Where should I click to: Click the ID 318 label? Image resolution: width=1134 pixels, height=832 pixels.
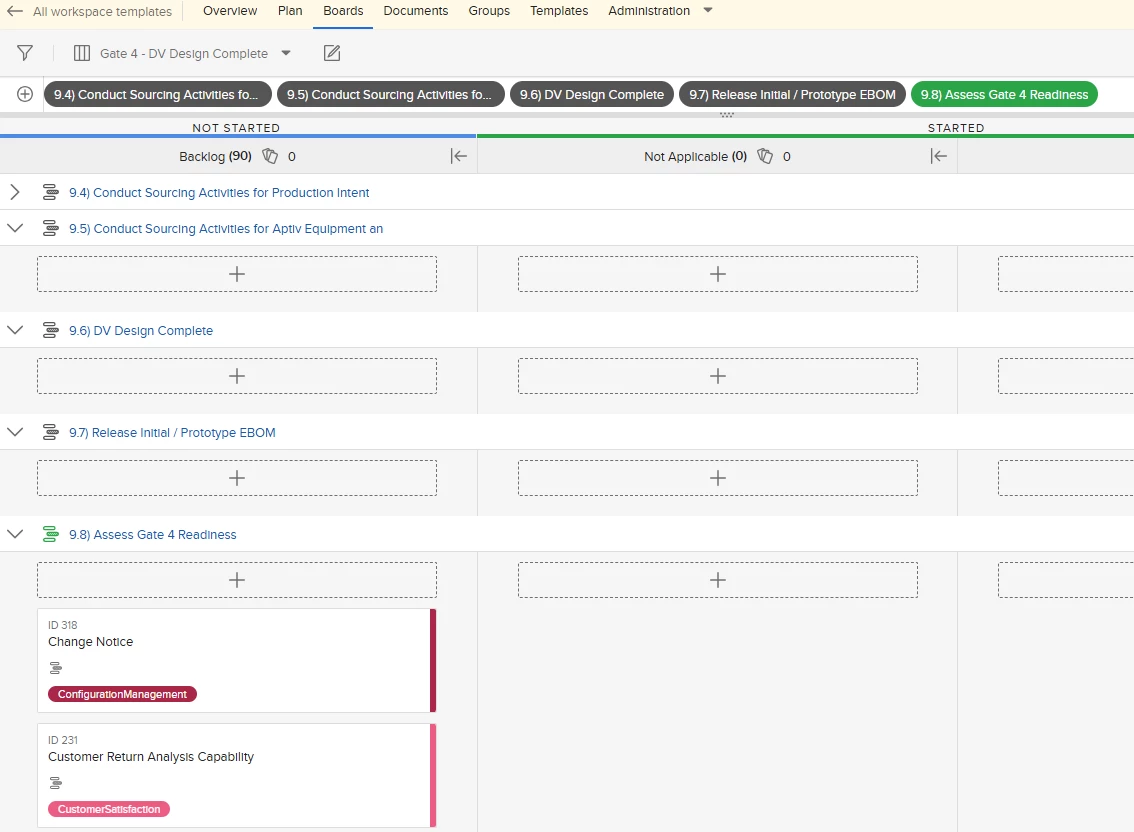(62, 625)
